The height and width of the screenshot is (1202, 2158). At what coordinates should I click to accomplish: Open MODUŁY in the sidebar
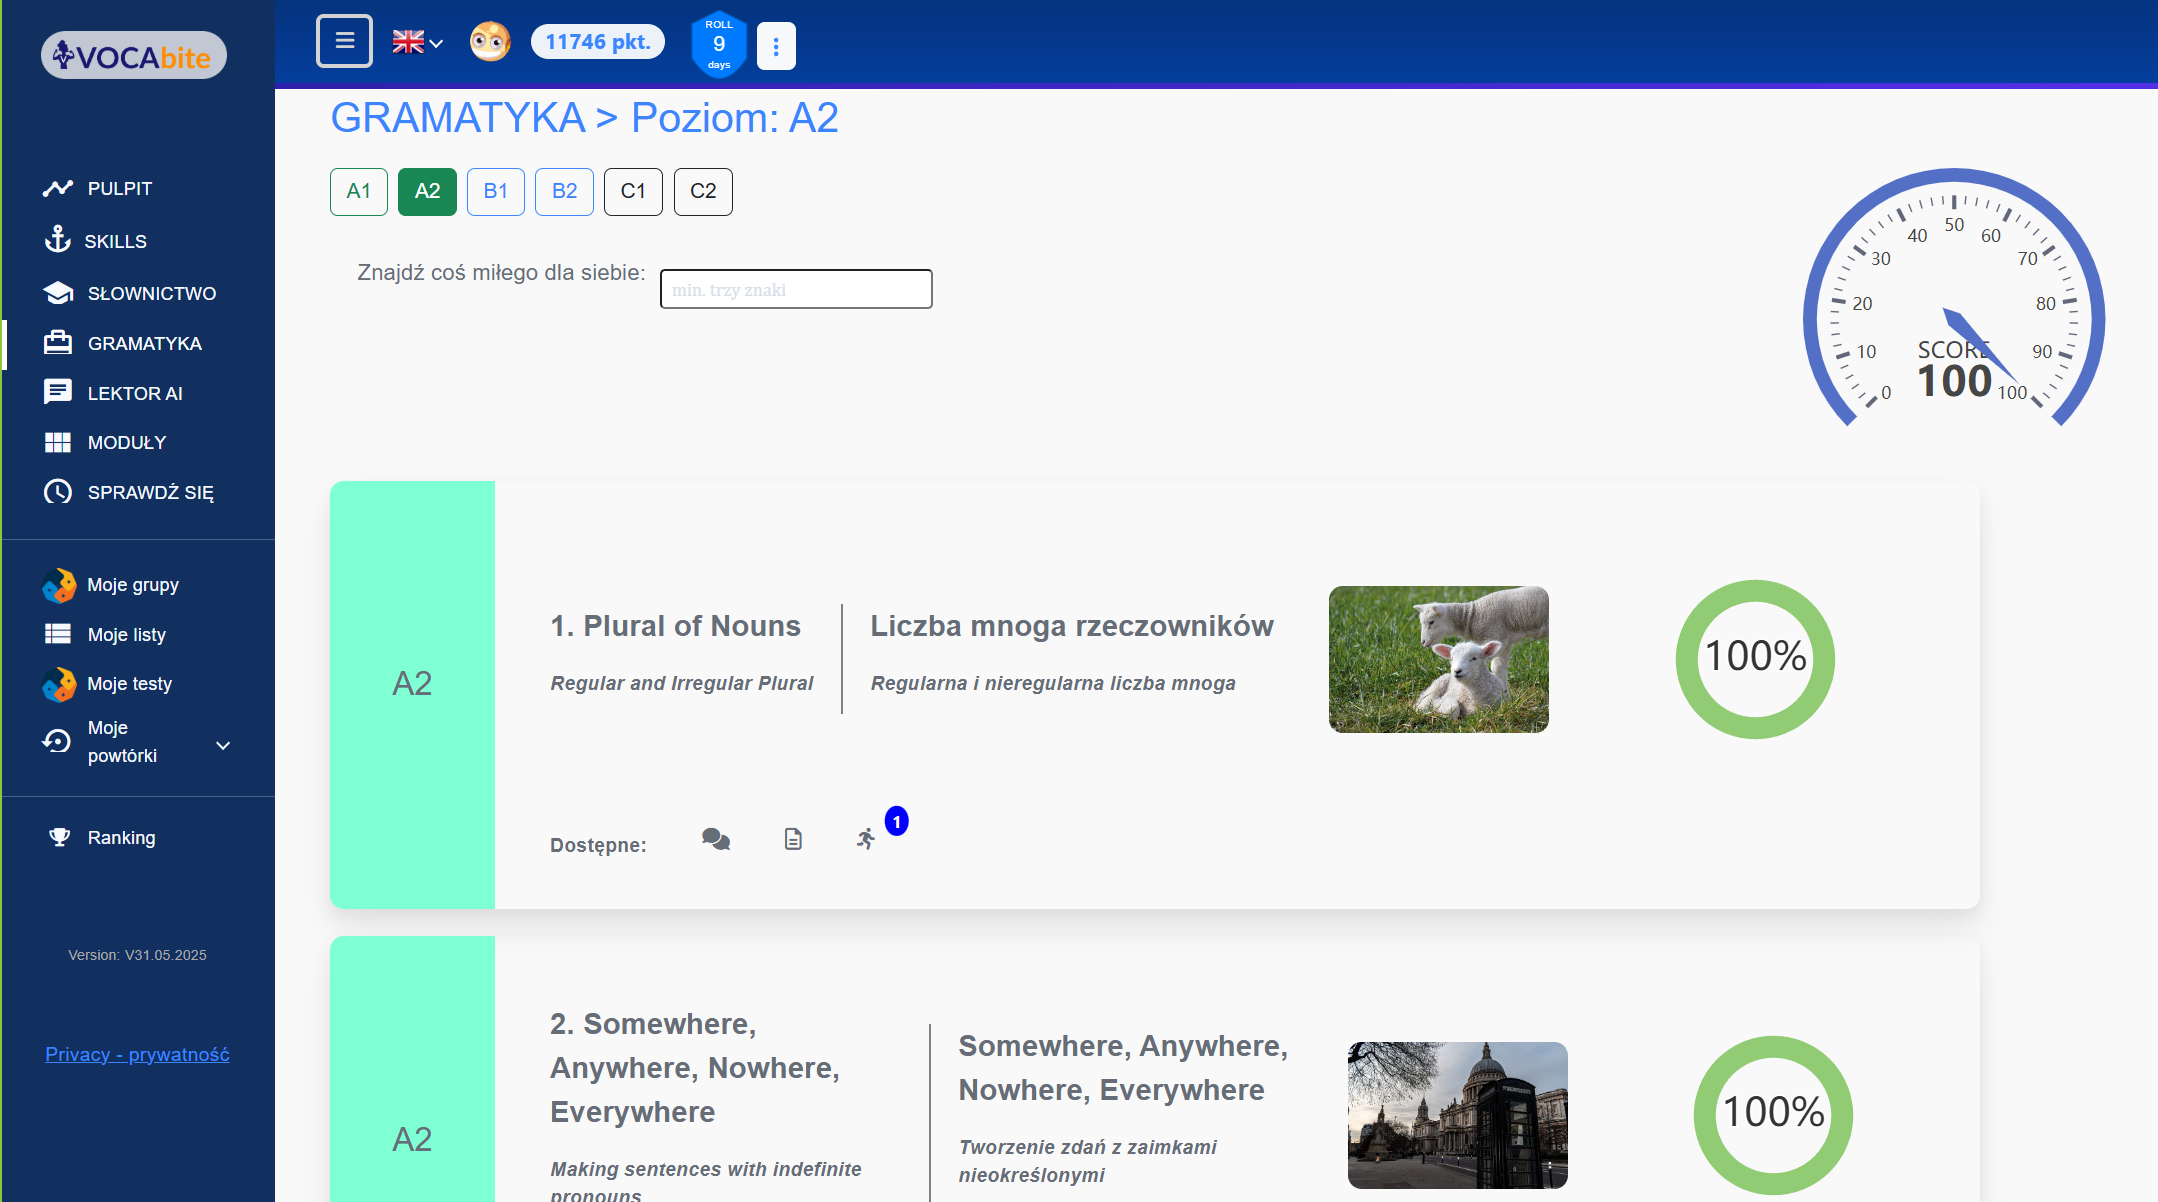127,442
